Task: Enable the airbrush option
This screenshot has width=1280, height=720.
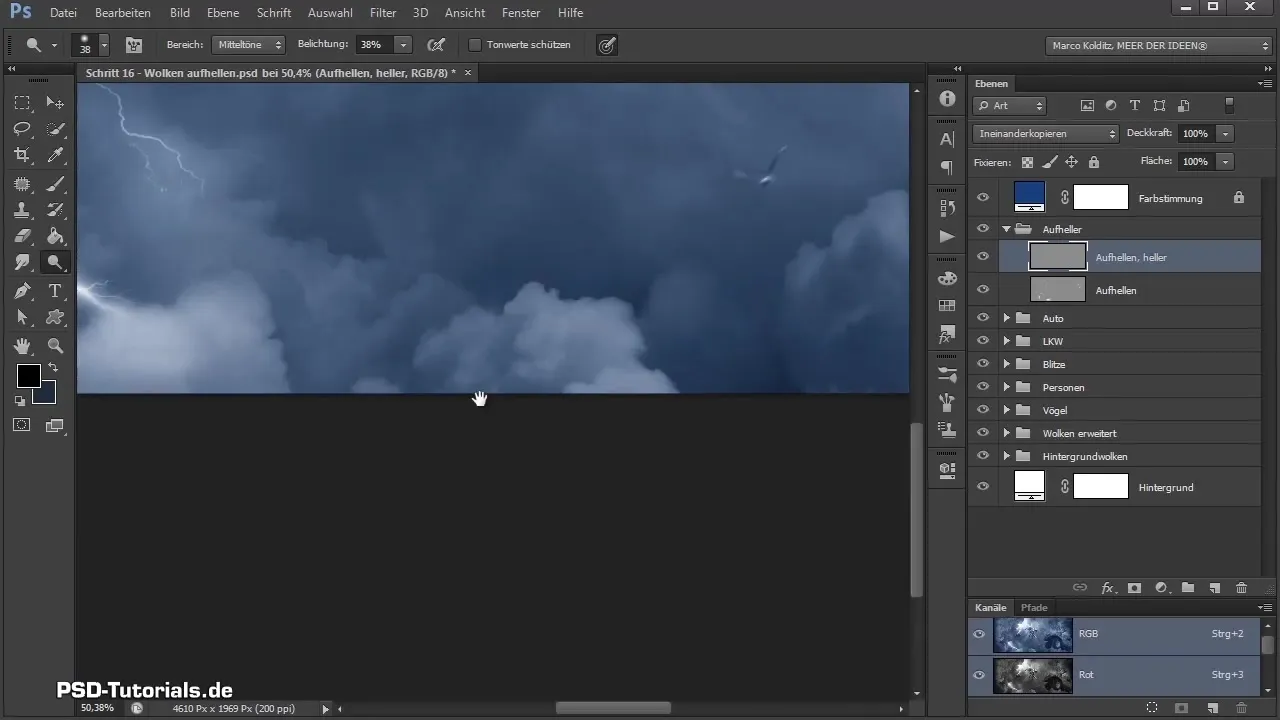Action: tap(435, 45)
